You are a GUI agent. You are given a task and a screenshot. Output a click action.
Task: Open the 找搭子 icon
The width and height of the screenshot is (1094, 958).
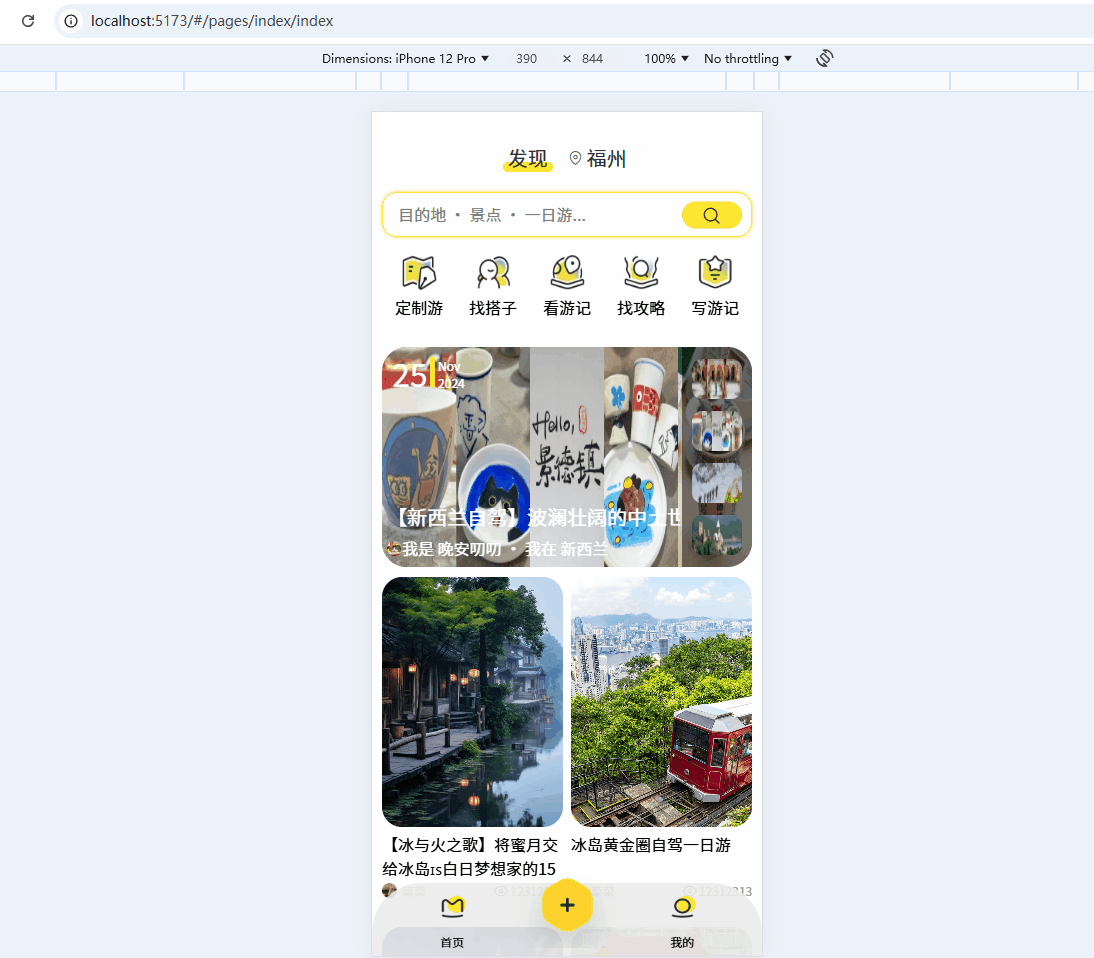point(493,272)
